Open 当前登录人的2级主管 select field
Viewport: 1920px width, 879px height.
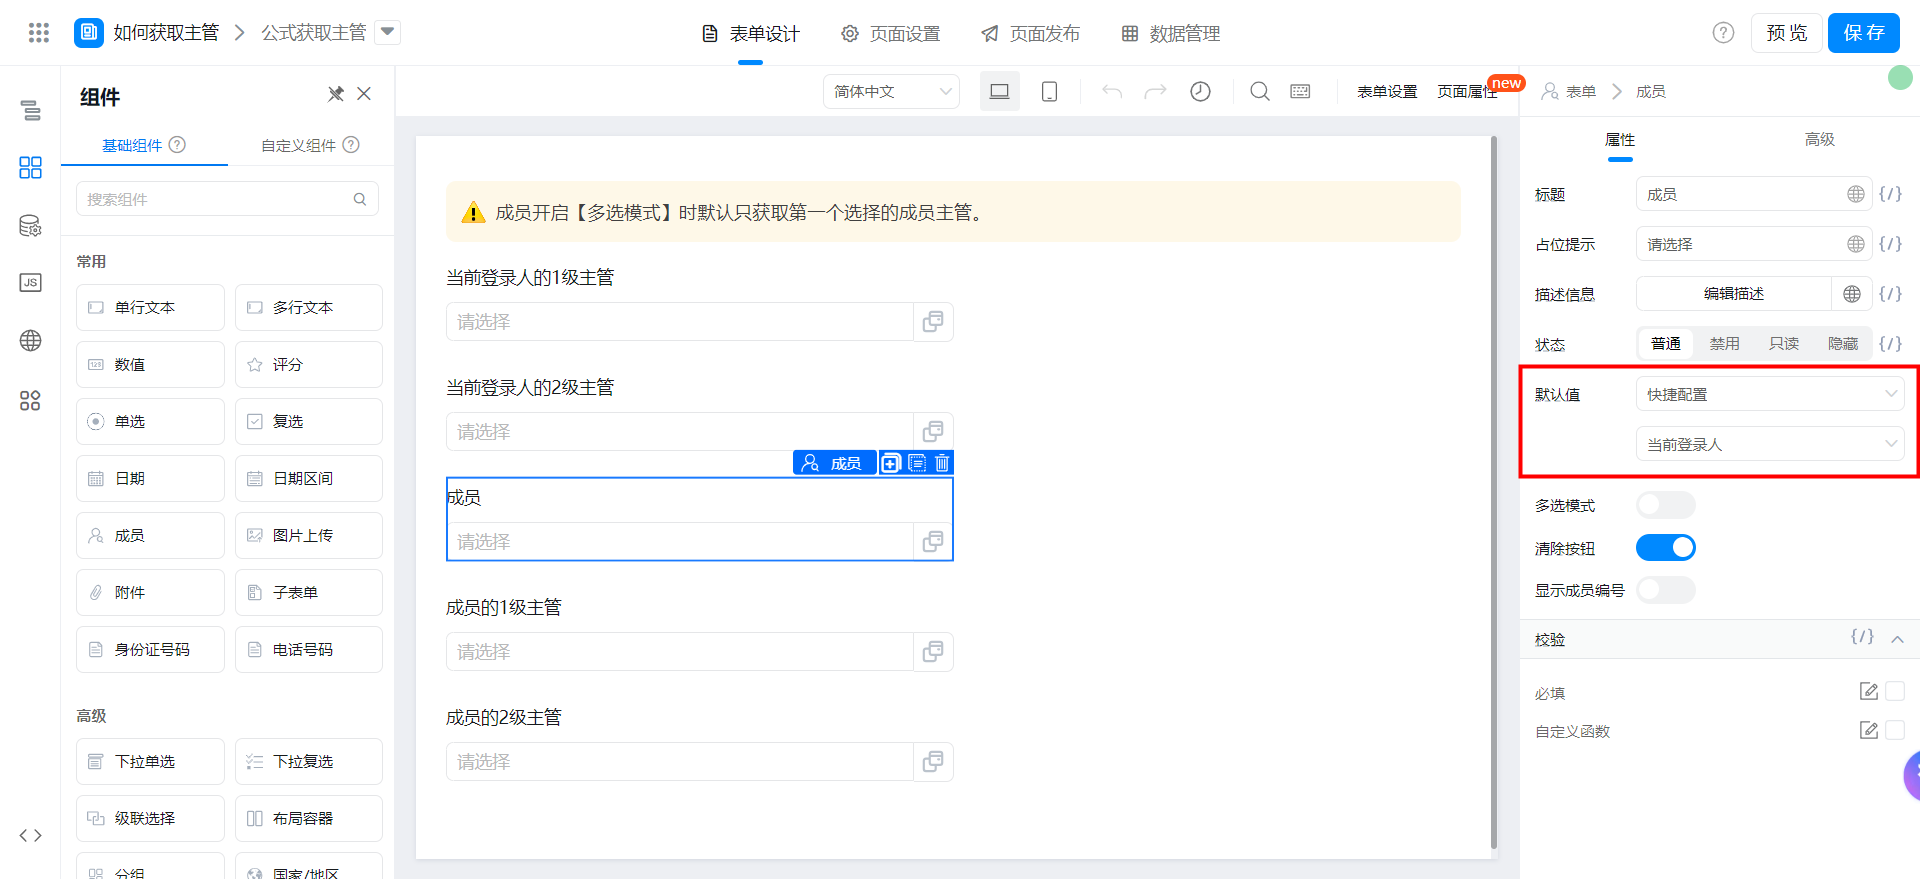[x=680, y=432]
